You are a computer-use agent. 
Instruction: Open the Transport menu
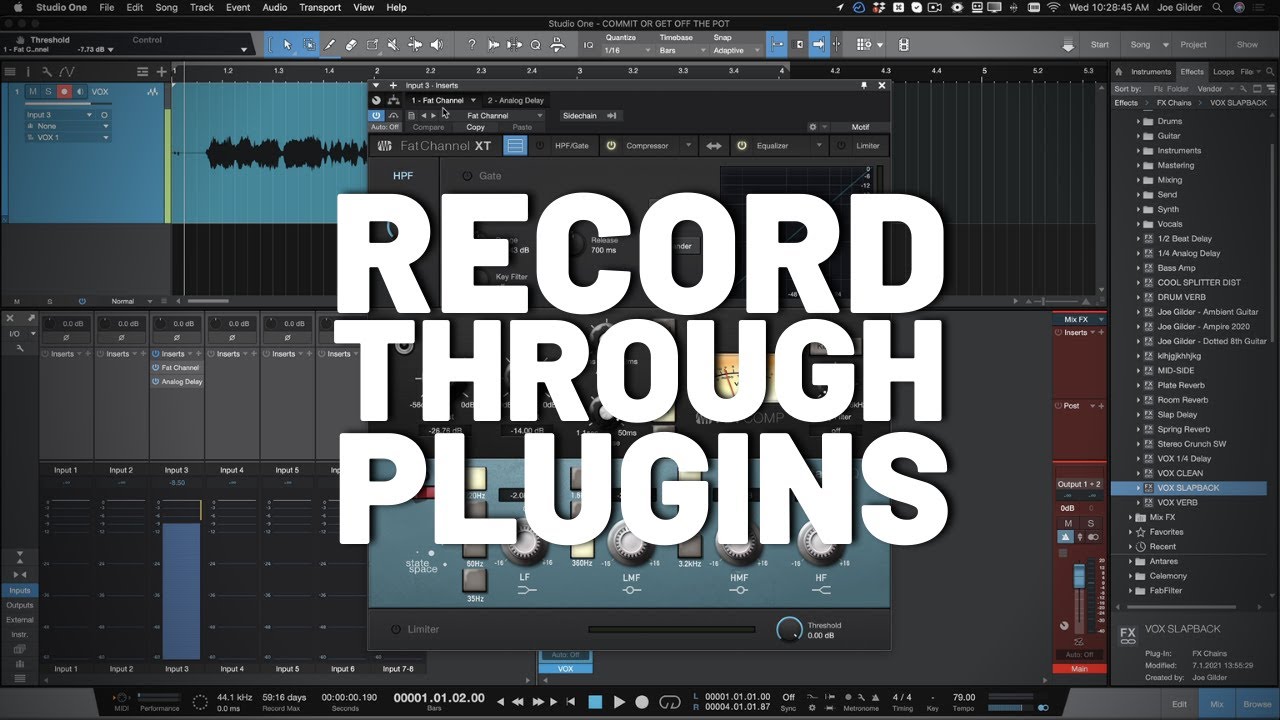320,7
